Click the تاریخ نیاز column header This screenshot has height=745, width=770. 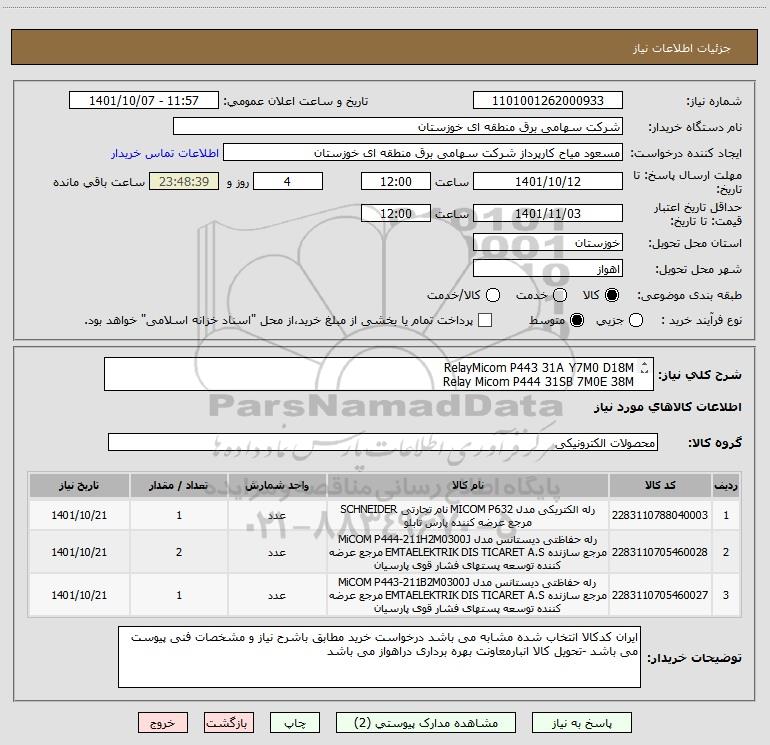(79, 485)
